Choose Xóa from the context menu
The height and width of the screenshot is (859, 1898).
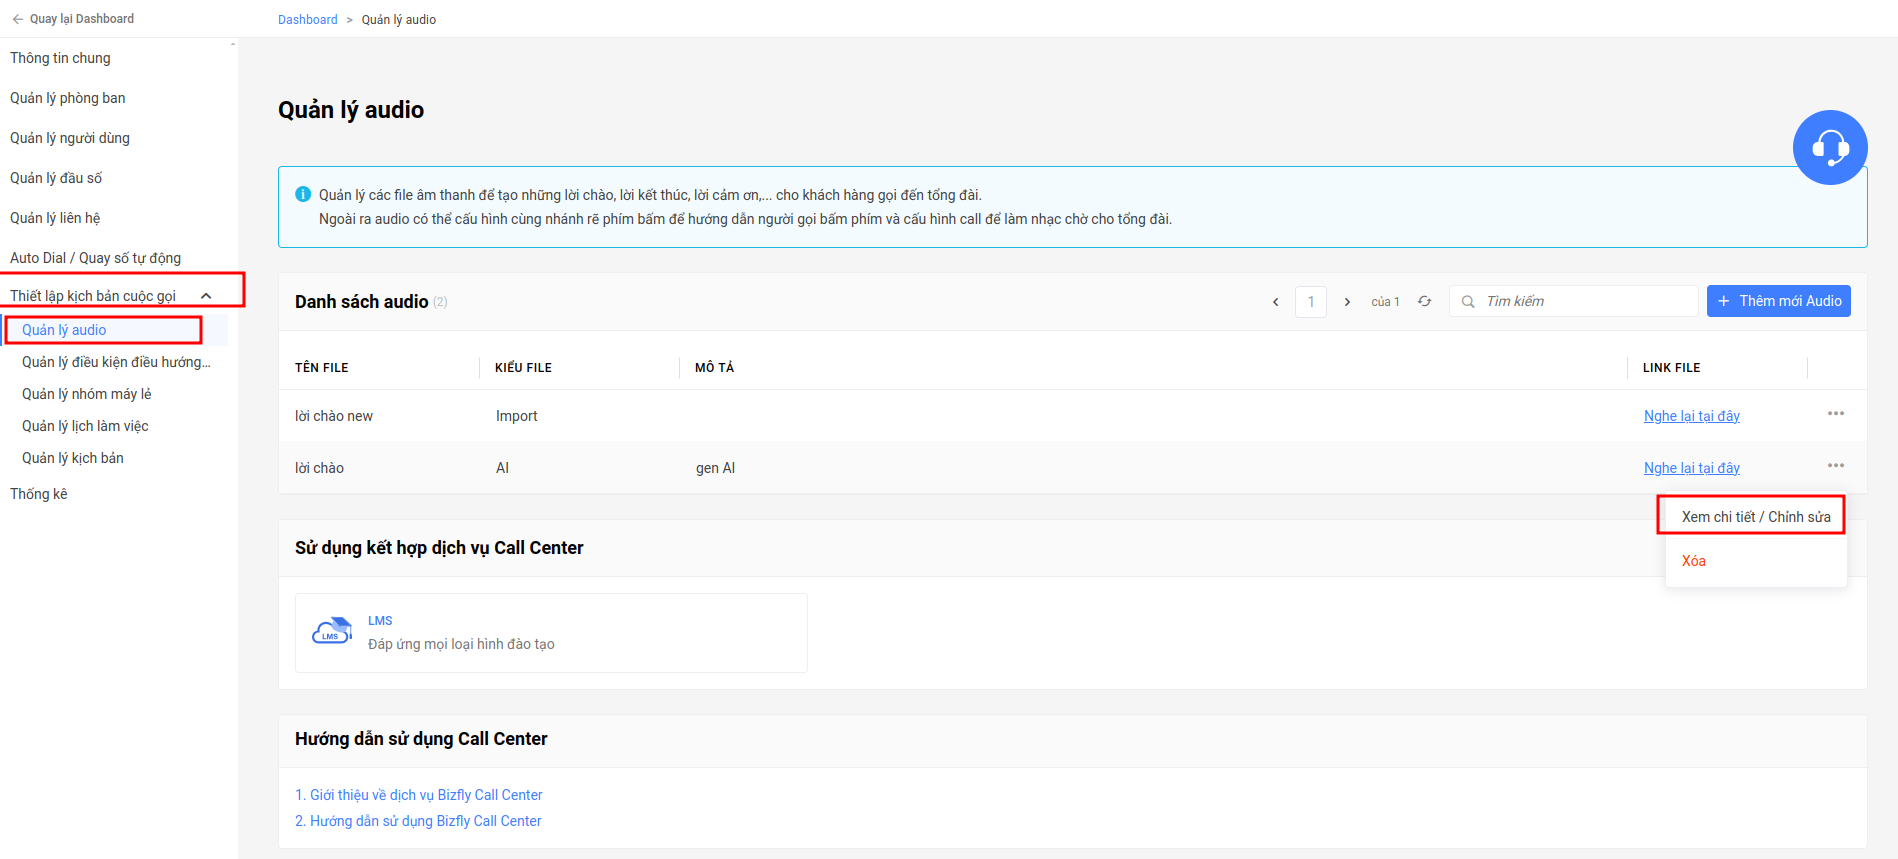coord(1693,561)
